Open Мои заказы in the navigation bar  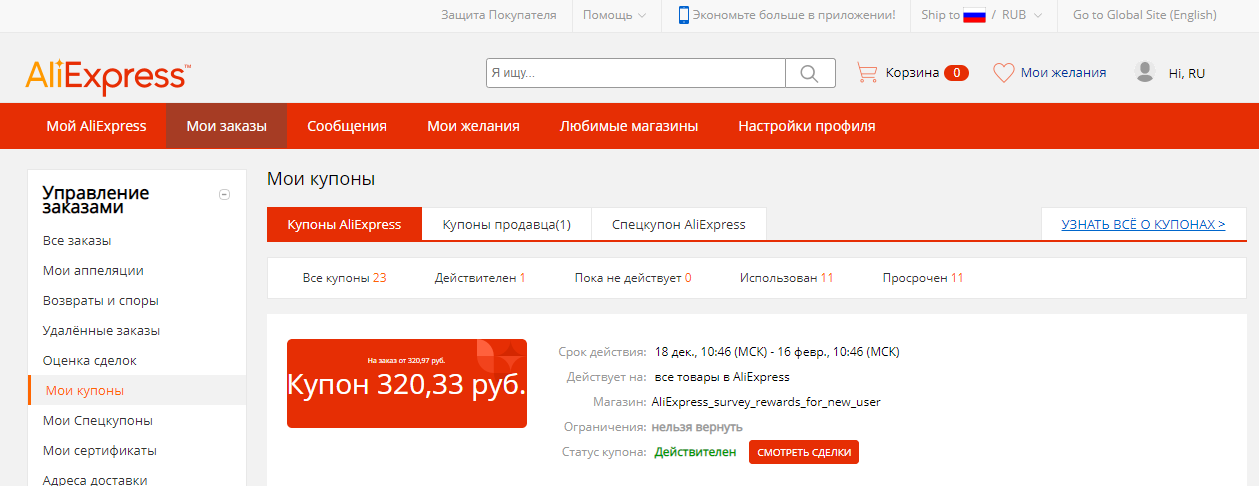click(226, 126)
